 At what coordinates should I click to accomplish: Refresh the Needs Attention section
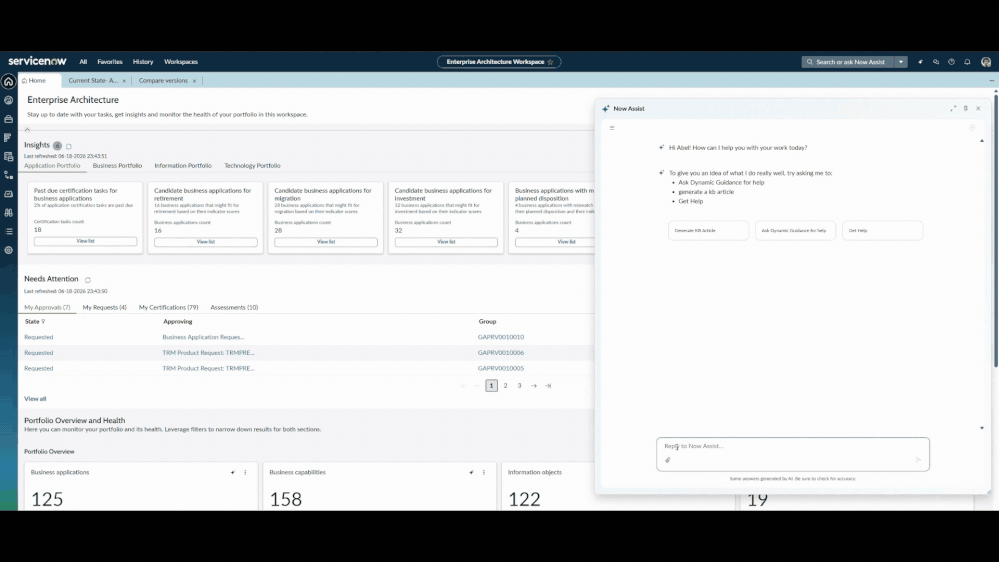coord(88,280)
